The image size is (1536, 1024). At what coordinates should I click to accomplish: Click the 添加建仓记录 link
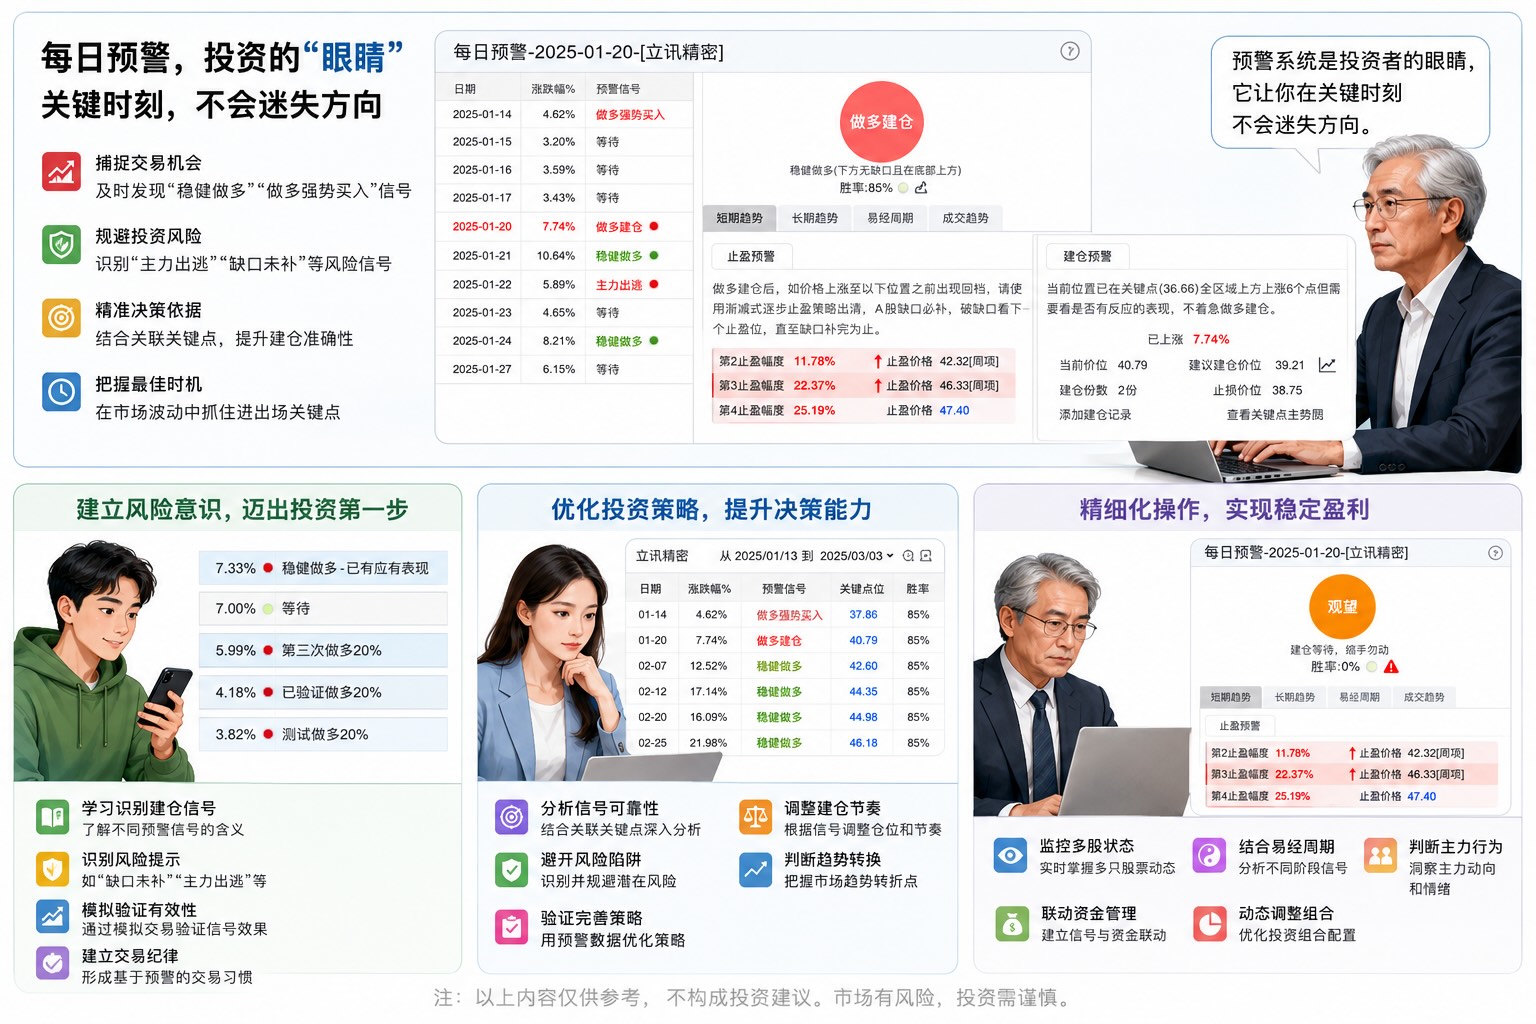[1095, 415]
